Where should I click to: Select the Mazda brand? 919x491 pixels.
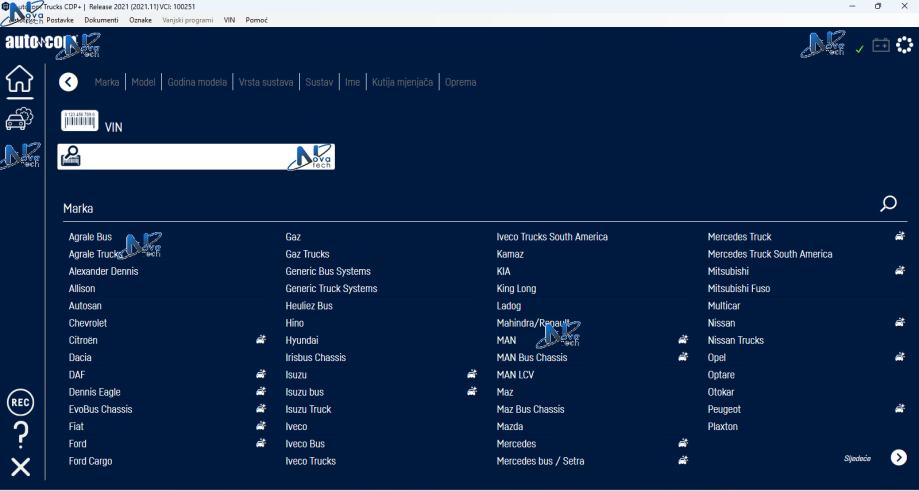(x=510, y=427)
